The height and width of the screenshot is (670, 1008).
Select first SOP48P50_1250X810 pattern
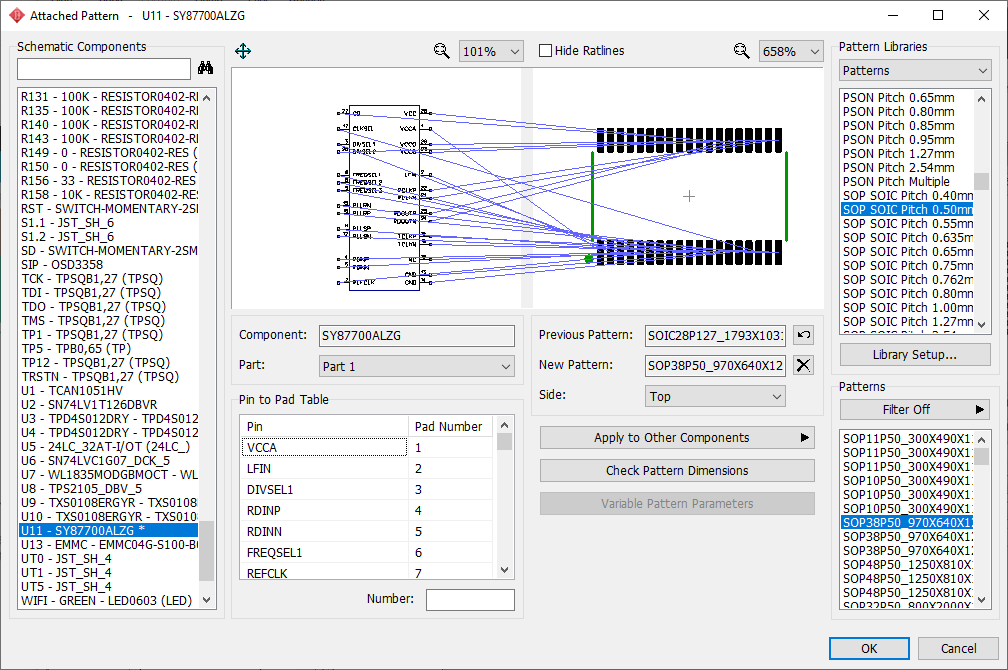pyautogui.click(x=907, y=565)
